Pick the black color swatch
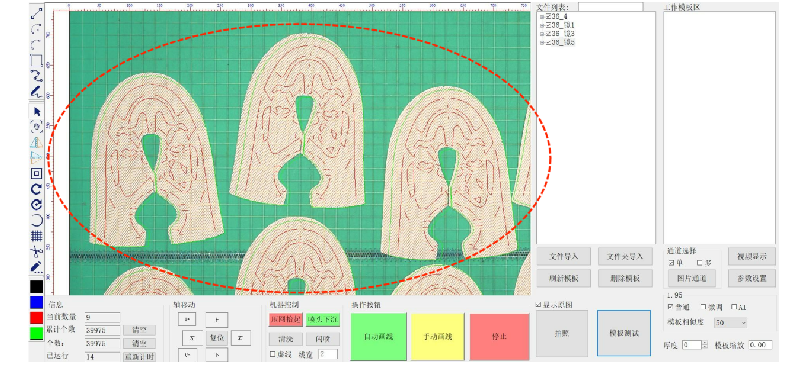788x371 pixels. click(36, 286)
